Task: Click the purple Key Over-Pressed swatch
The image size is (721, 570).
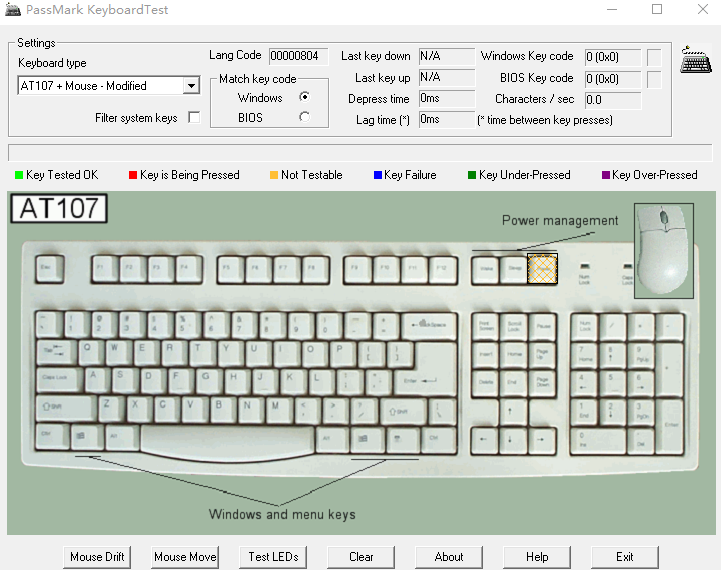Action: point(606,175)
